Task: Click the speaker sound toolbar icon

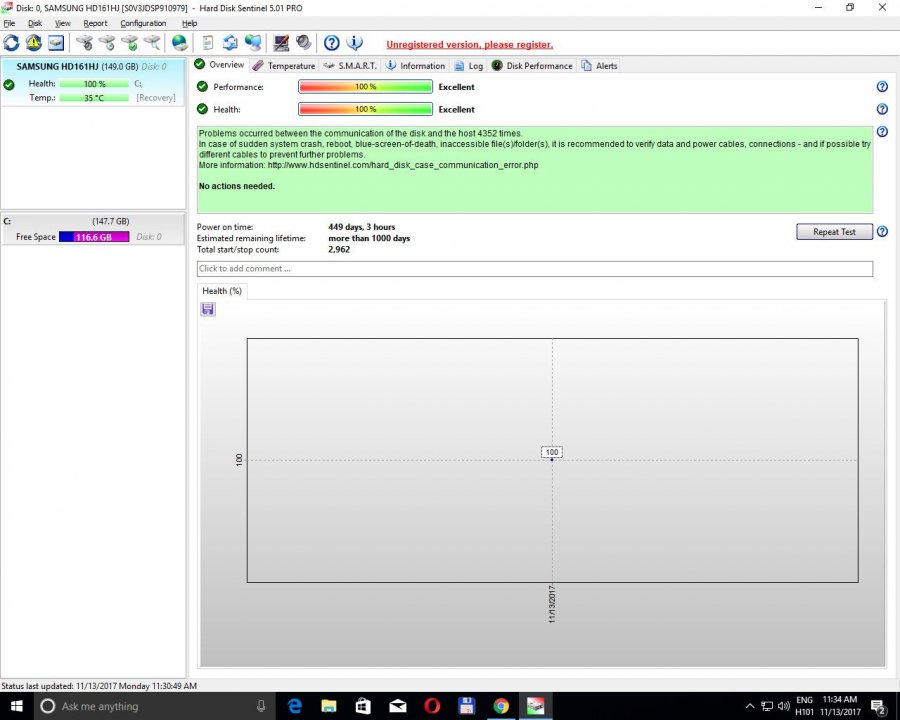Action: pos(304,43)
